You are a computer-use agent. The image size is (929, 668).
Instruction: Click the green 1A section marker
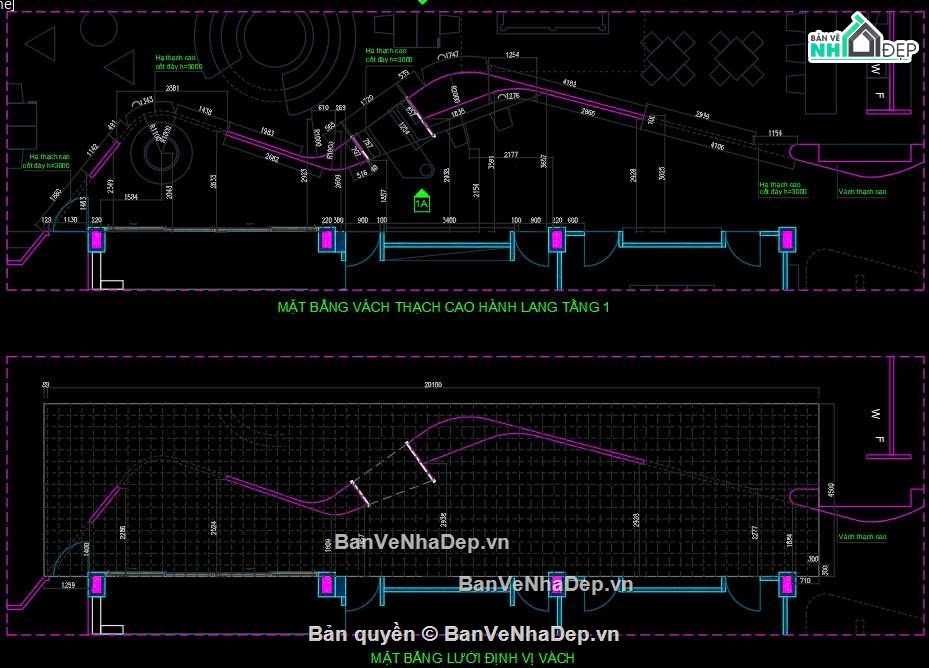pyautogui.click(x=421, y=201)
